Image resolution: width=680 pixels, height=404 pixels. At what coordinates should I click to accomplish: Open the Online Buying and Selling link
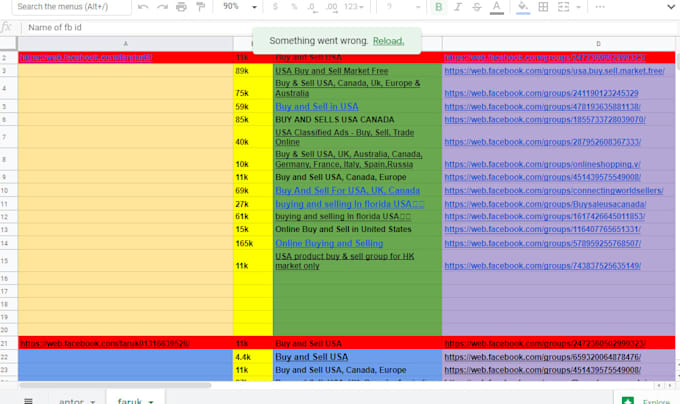click(329, 243)
